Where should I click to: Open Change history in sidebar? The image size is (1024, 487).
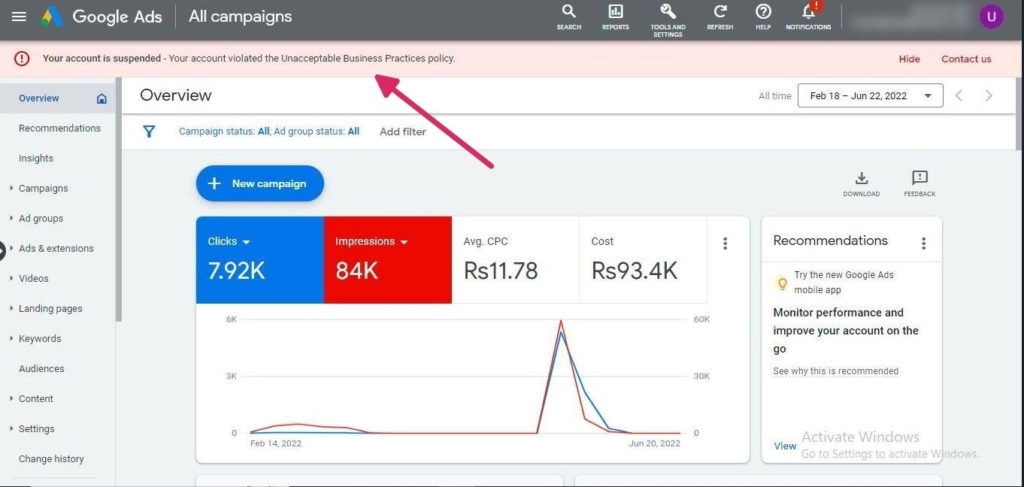click(x=51, y=459)
